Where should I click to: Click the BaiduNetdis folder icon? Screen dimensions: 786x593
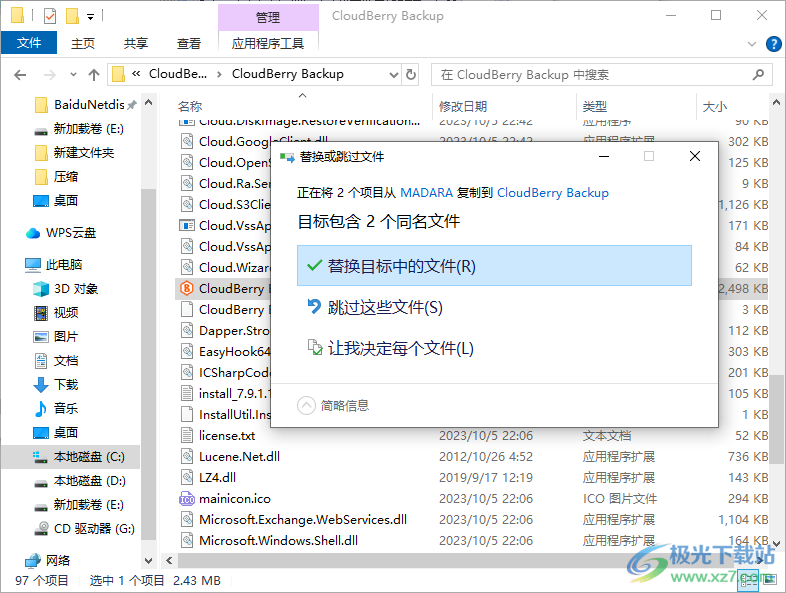pyautogui.click(x=42, y=105)
